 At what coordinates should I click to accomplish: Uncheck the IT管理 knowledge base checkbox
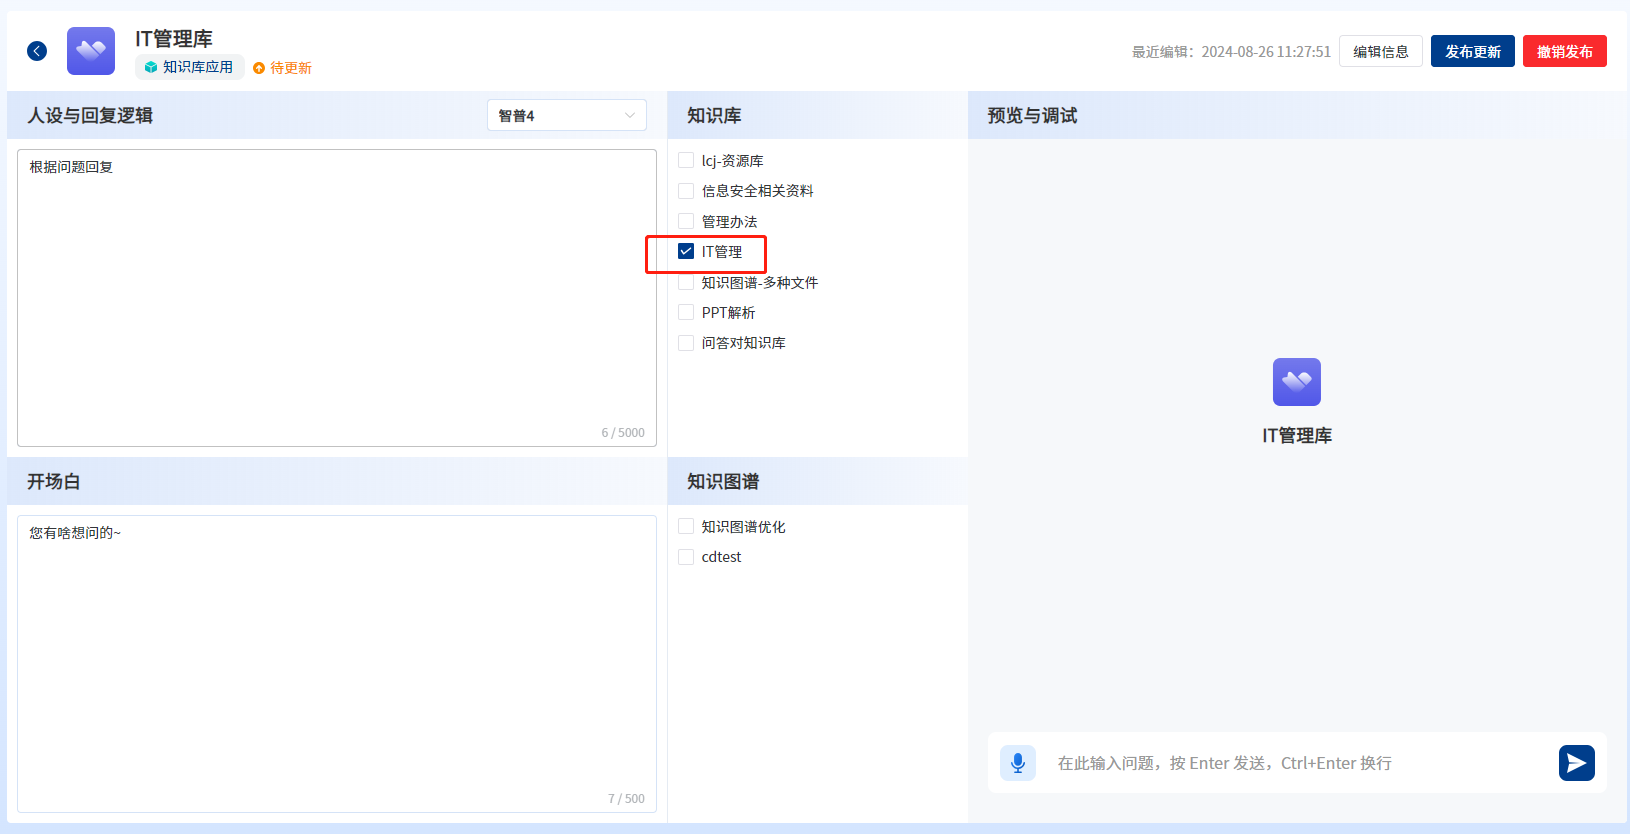coord(686,252)
